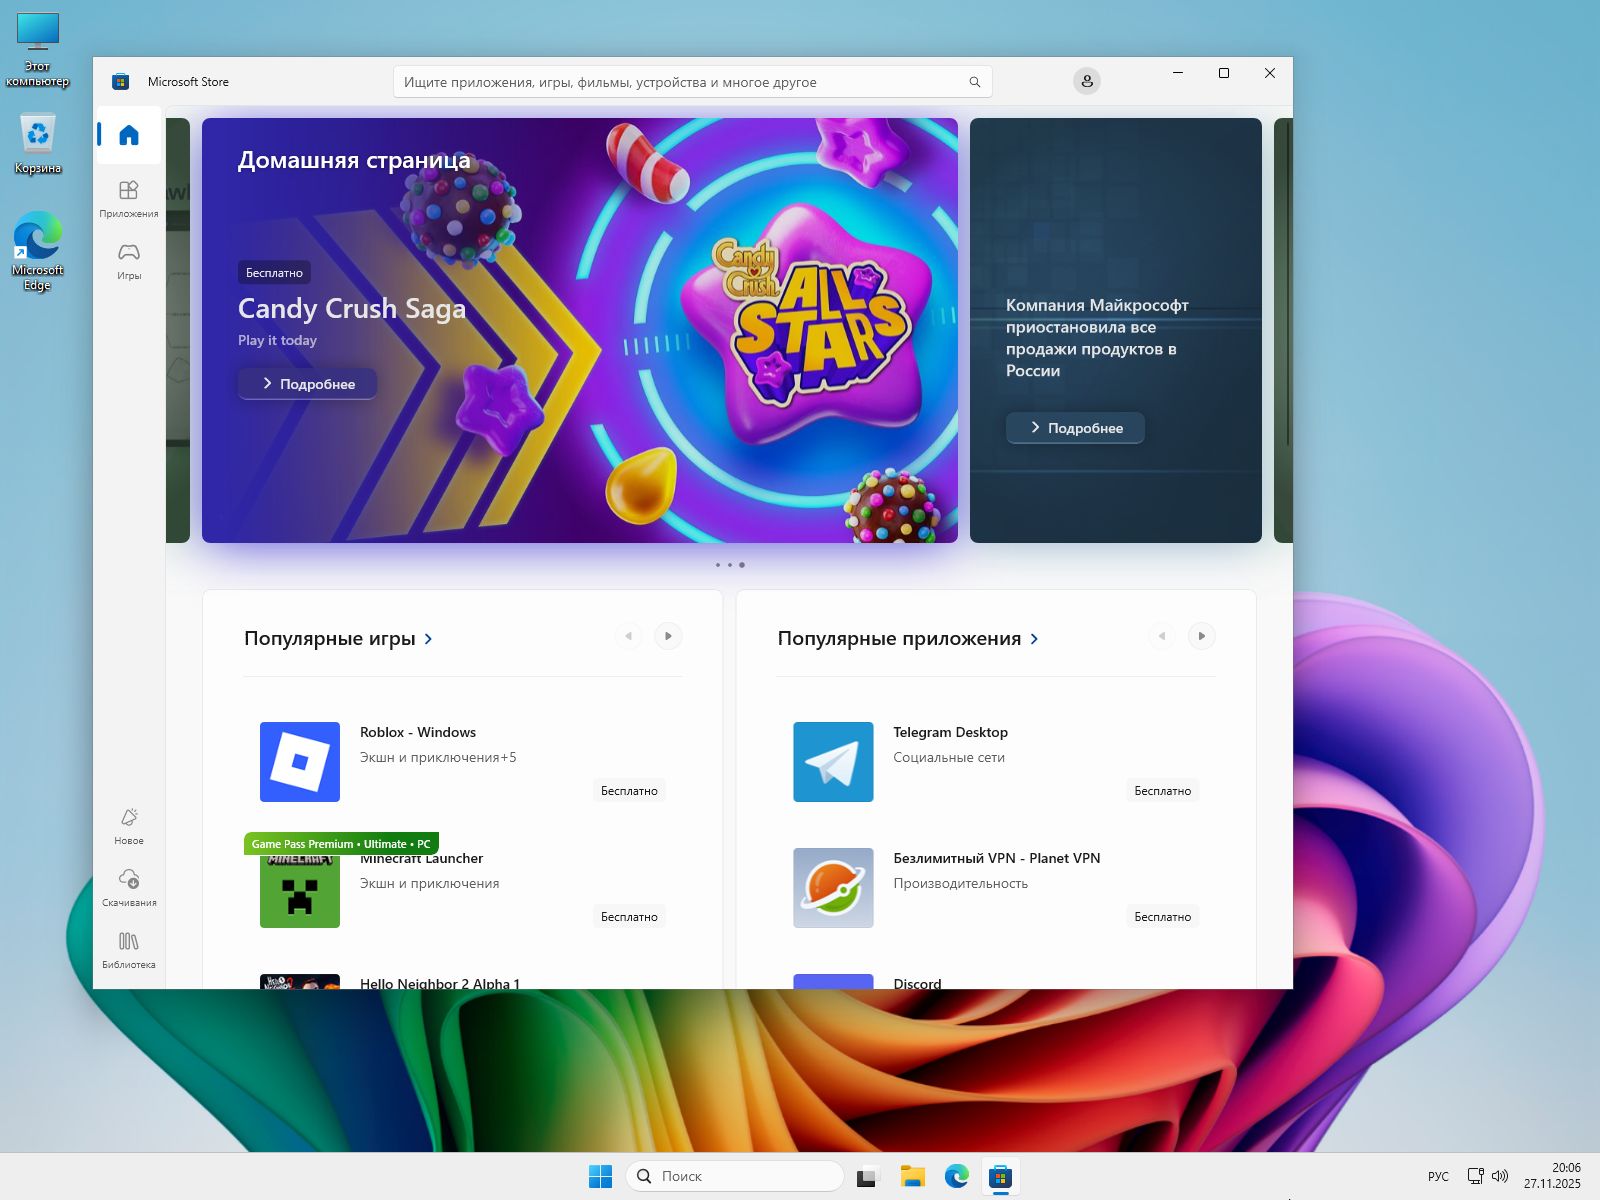Open the Библиотека library
The height and width of the screenshot is (1200, 1600).
(x=129, y=949)
